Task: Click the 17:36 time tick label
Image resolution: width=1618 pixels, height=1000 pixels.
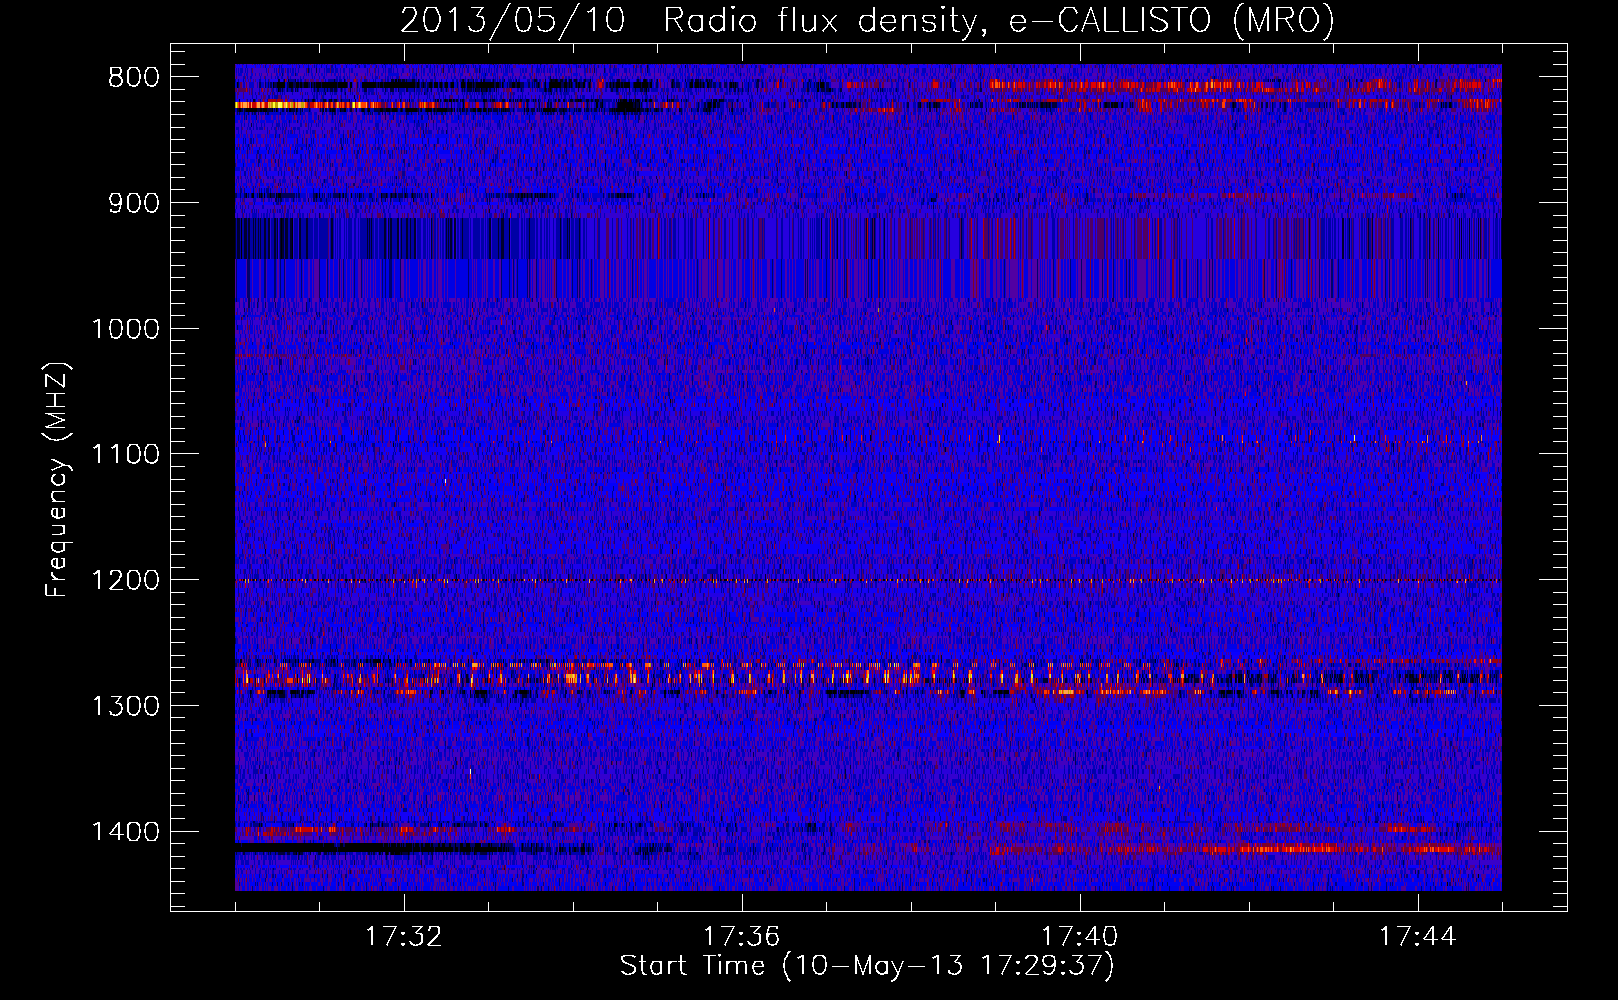Action: (x=742, y=937)
